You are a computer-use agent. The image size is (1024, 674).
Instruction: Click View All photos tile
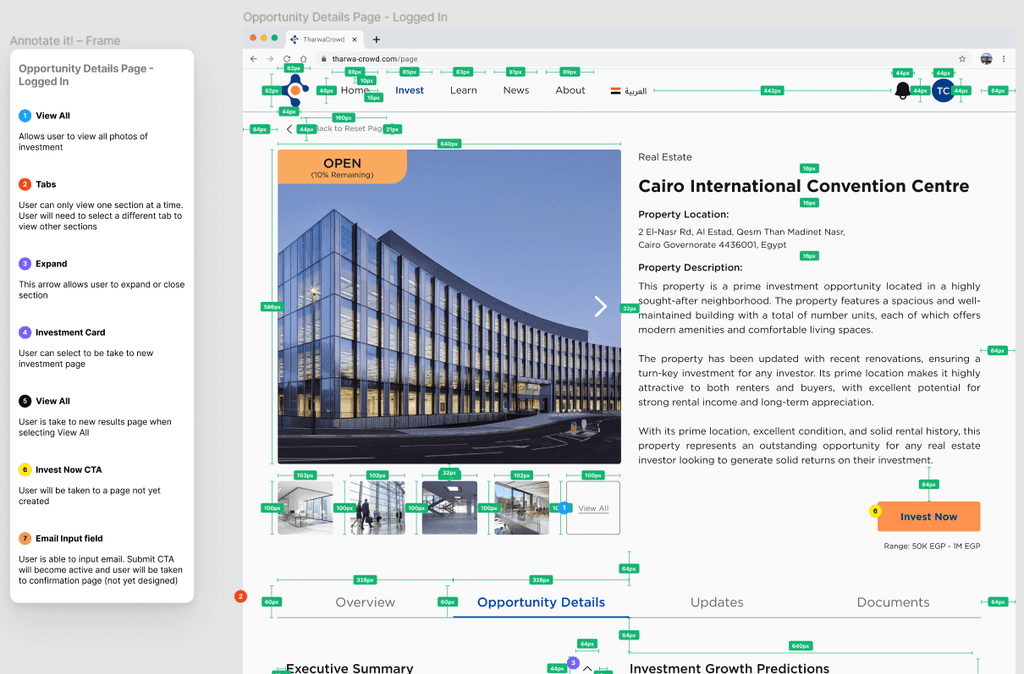click(593, 508)
